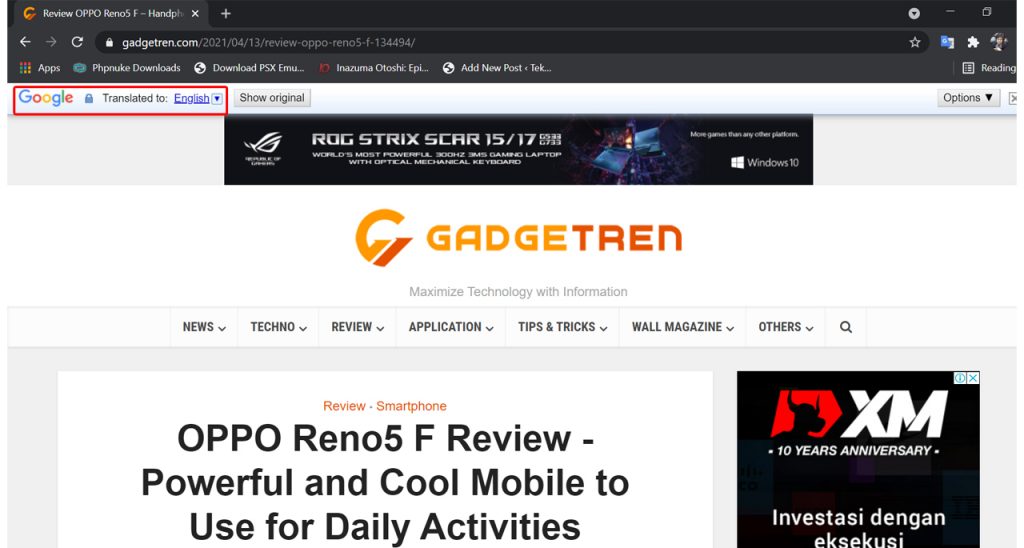Open the NEWS navigation menu
The width and height of the screenshot is (1024, 548).
[204, 327]
